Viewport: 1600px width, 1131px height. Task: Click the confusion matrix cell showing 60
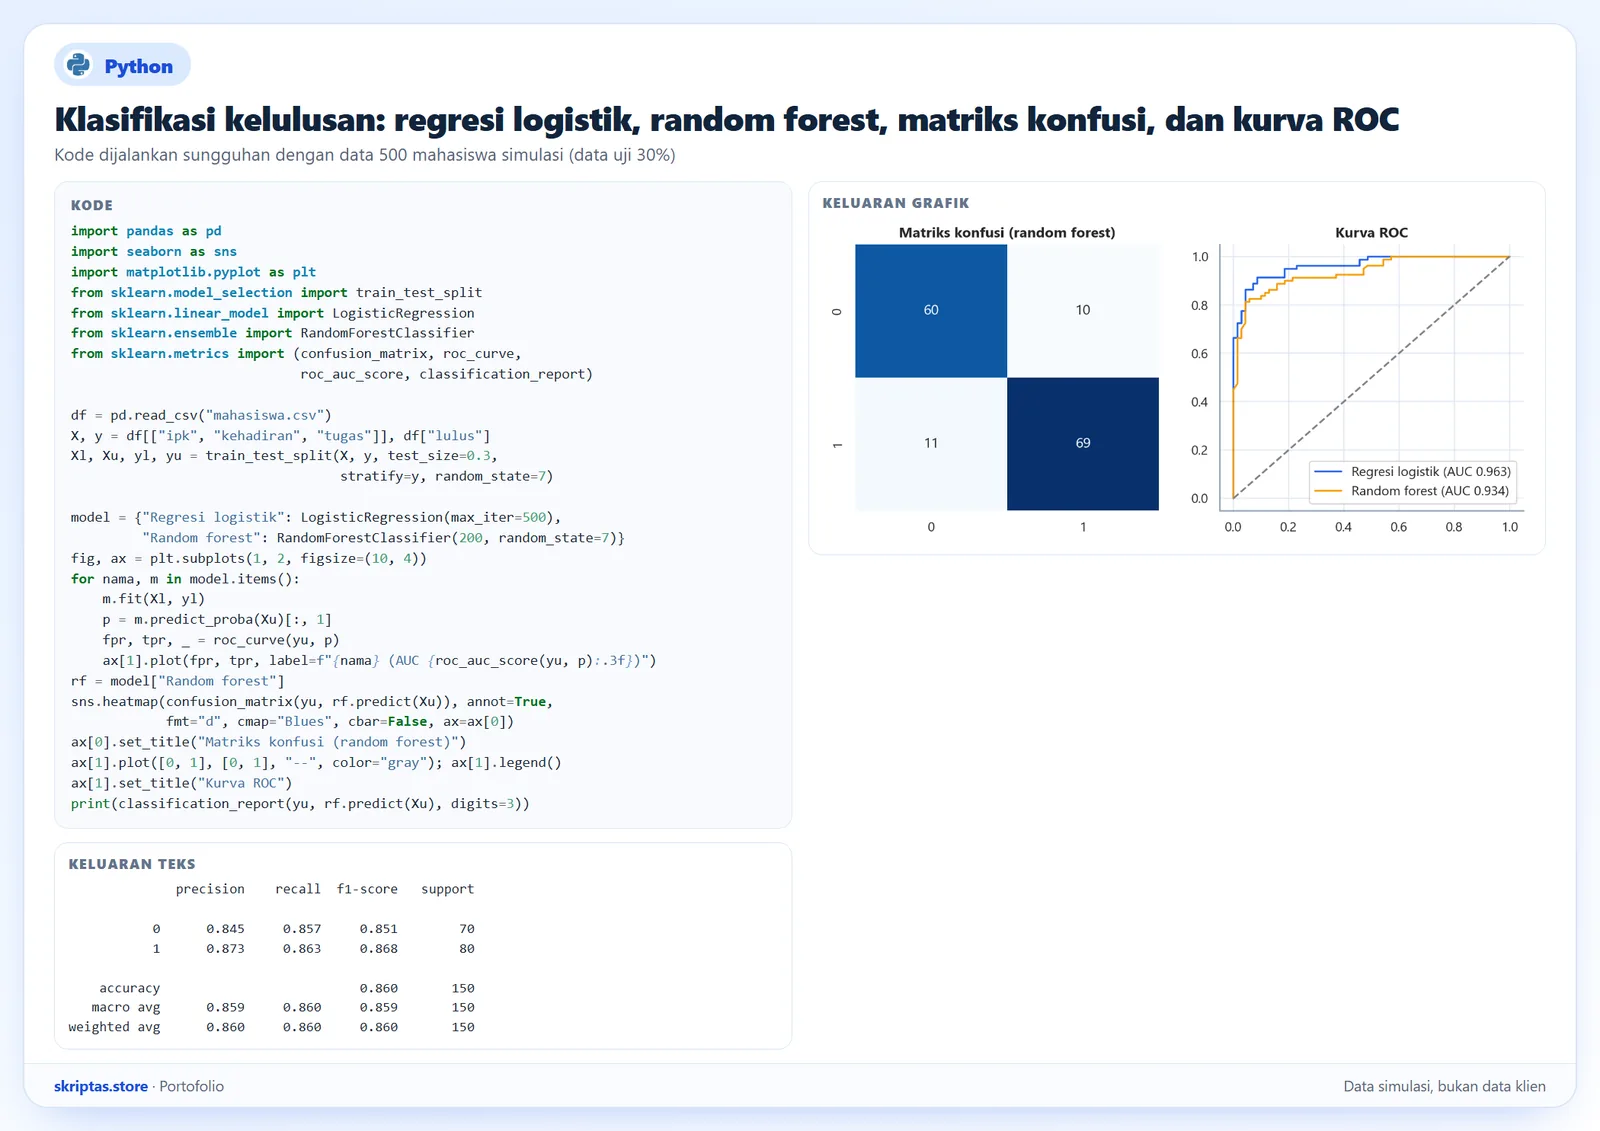[931, 311]
